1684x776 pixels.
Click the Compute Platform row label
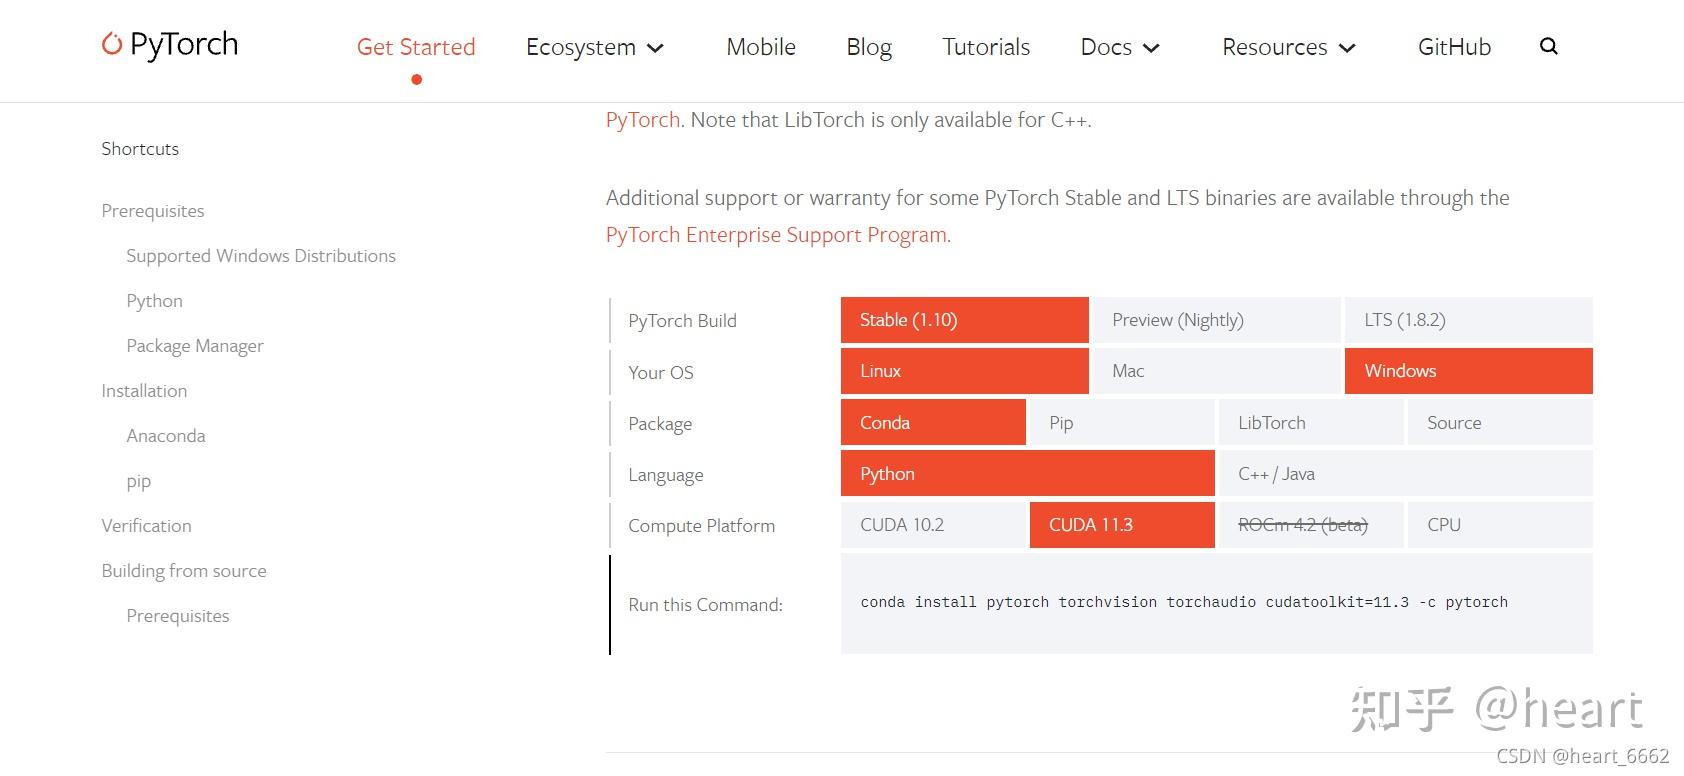701,526
